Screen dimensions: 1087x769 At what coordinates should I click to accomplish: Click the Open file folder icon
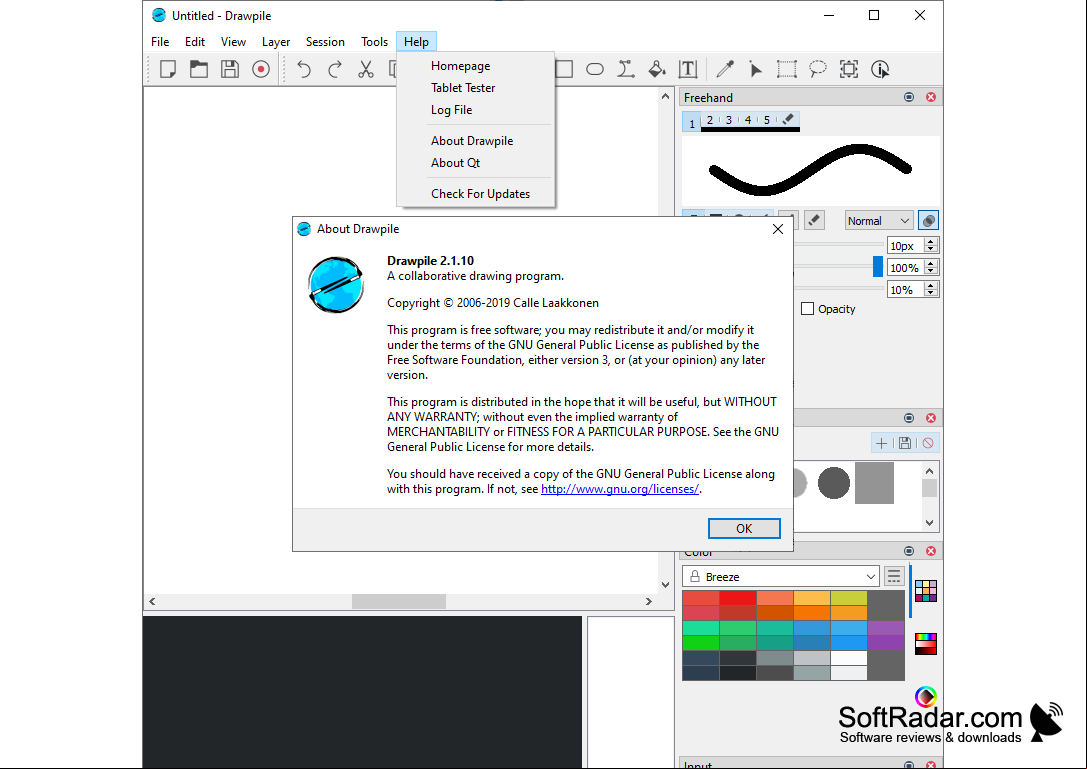coord(199,69)
